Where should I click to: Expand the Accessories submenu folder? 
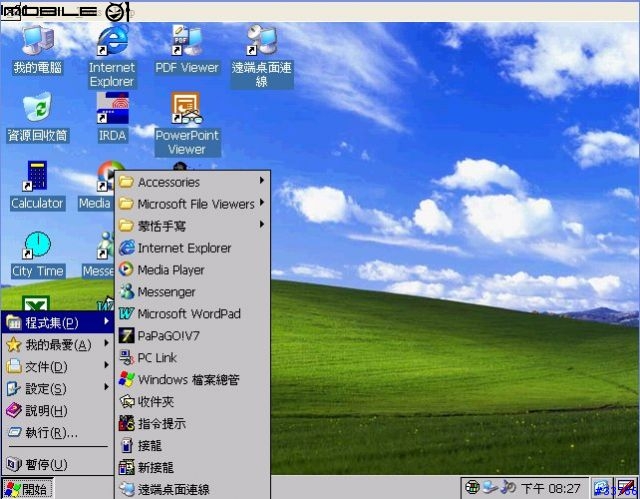pyautogui.click(x=192, y=182)
